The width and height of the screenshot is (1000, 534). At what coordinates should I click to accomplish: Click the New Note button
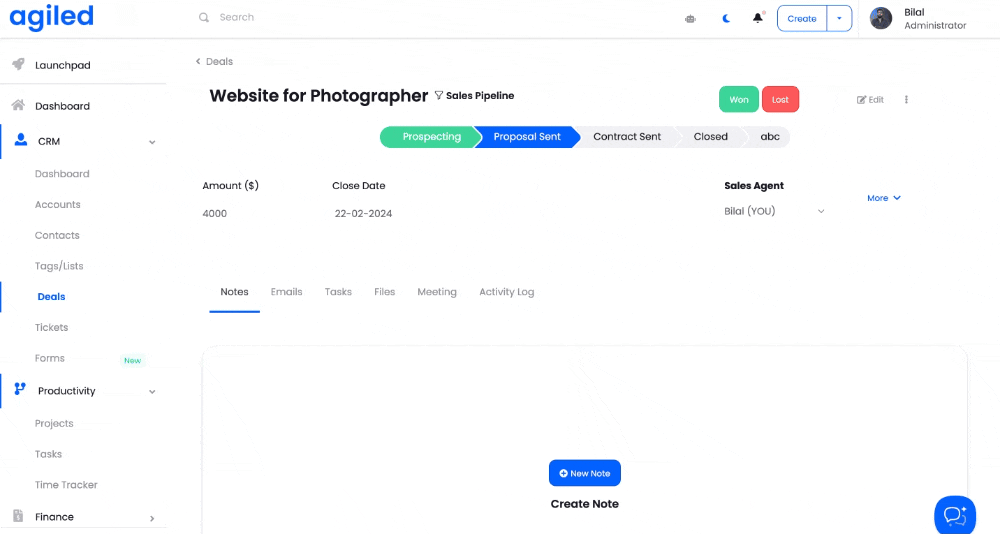pos(585,473)
